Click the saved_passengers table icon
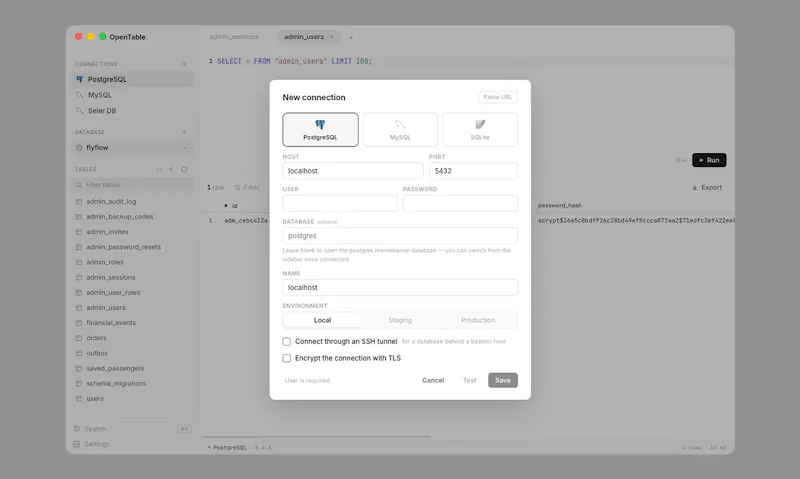The width and height of the screenshot is (800, 479). [79, 368]
